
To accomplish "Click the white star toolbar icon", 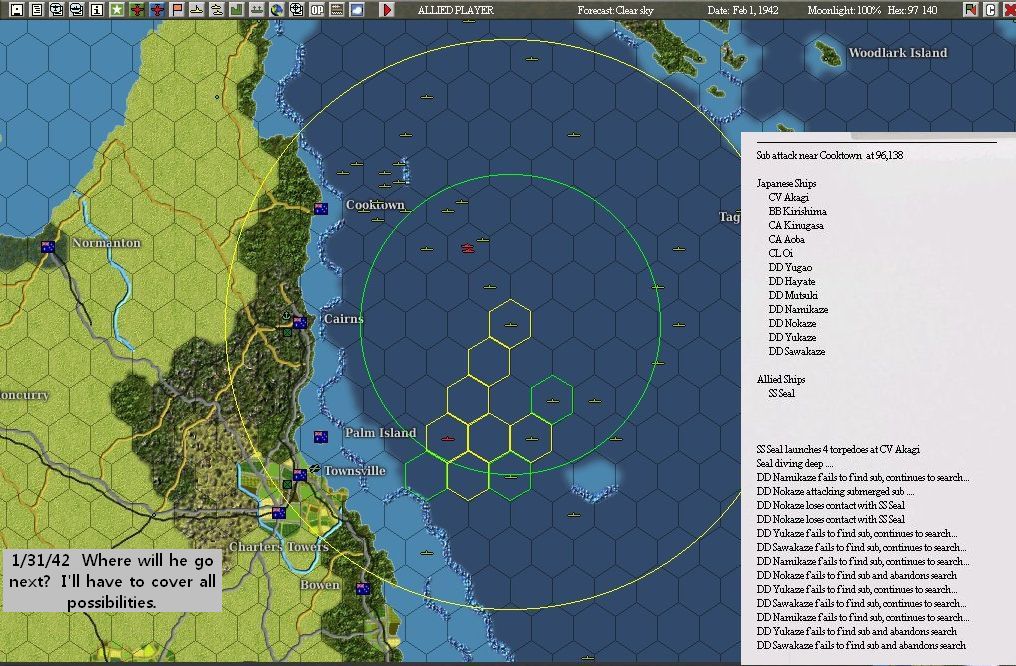I will 117,10.
